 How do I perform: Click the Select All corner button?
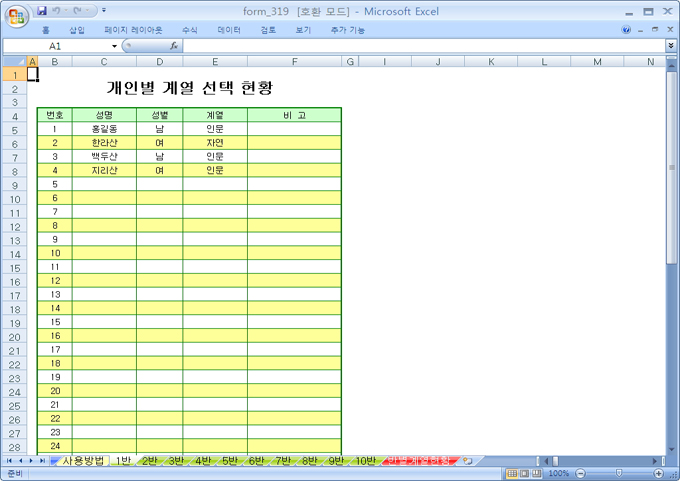click(15, 62)
